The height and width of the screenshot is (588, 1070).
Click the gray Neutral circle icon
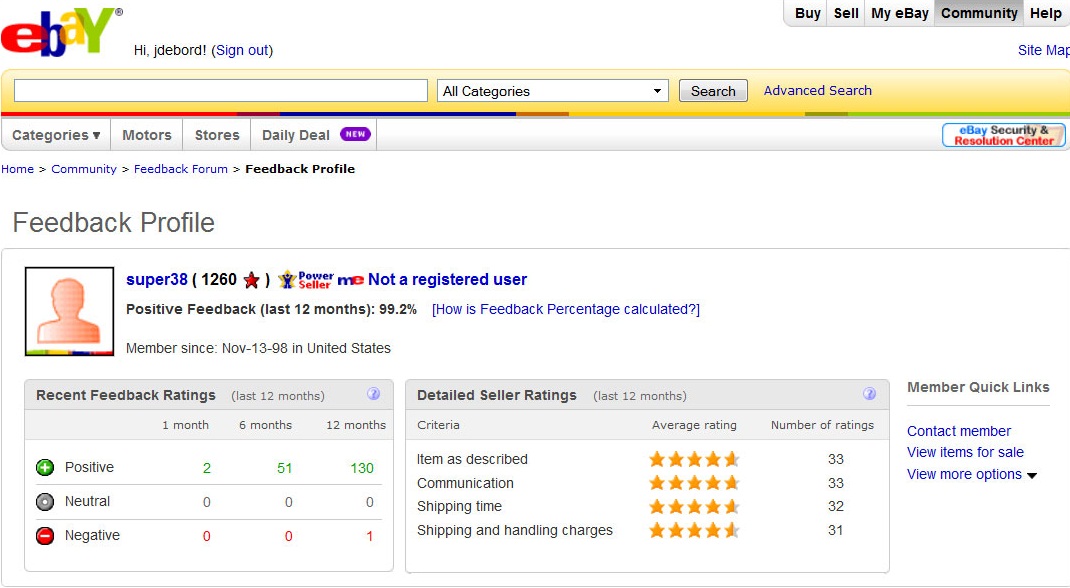point(45,502)
